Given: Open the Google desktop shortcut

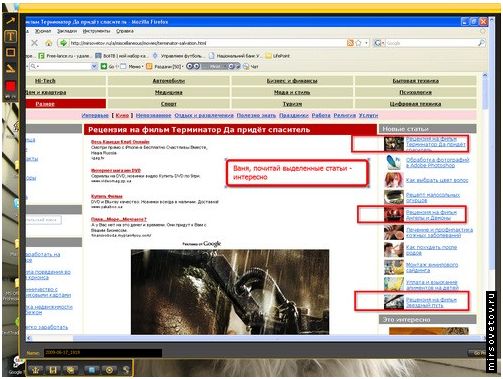Looking at the screenshot, I should pos(16,366).
